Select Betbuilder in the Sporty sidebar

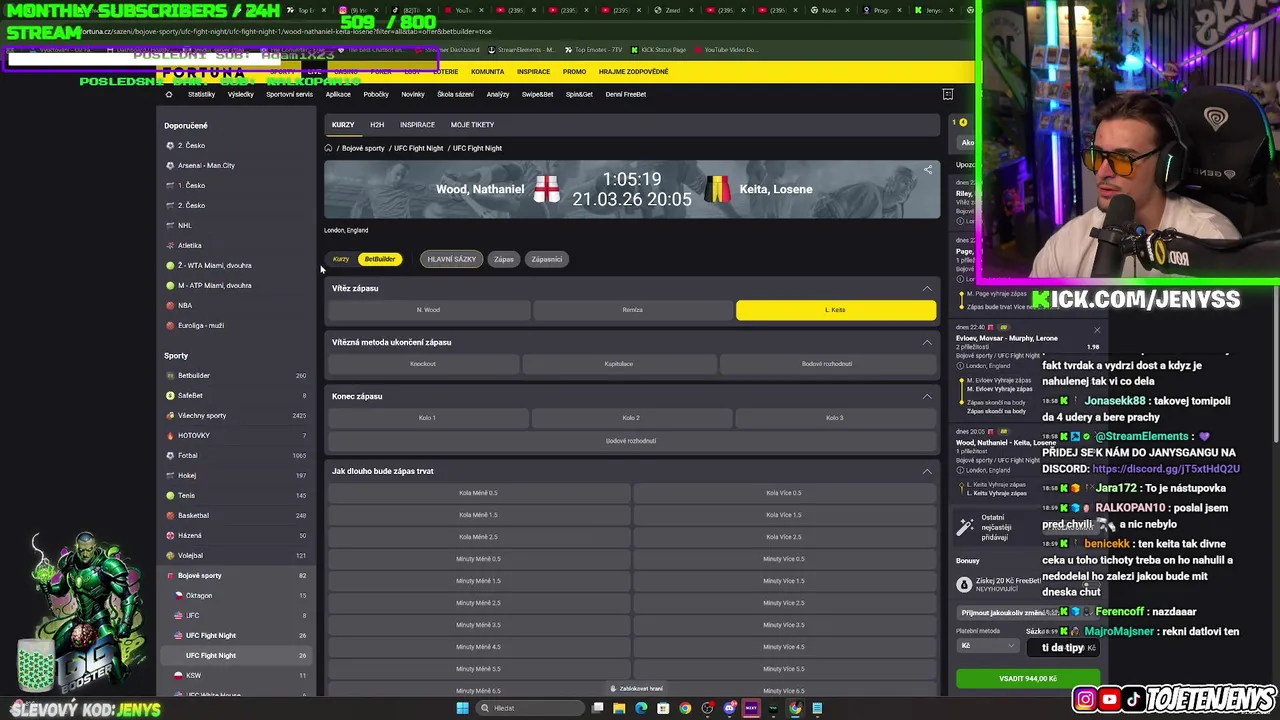pyautogui.click(x=237, y=375)
